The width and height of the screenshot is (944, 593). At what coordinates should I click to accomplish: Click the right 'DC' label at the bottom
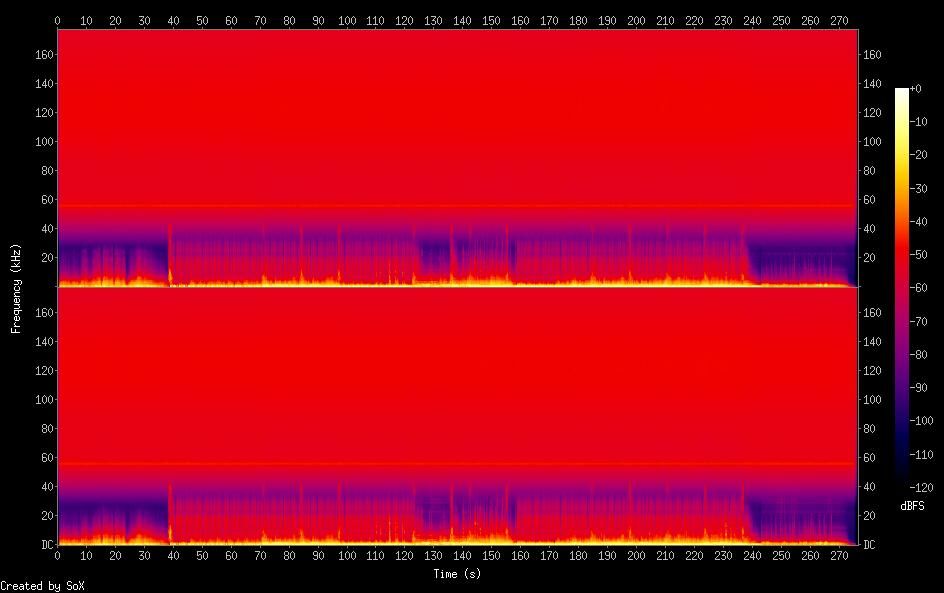(x=870, y=544)
